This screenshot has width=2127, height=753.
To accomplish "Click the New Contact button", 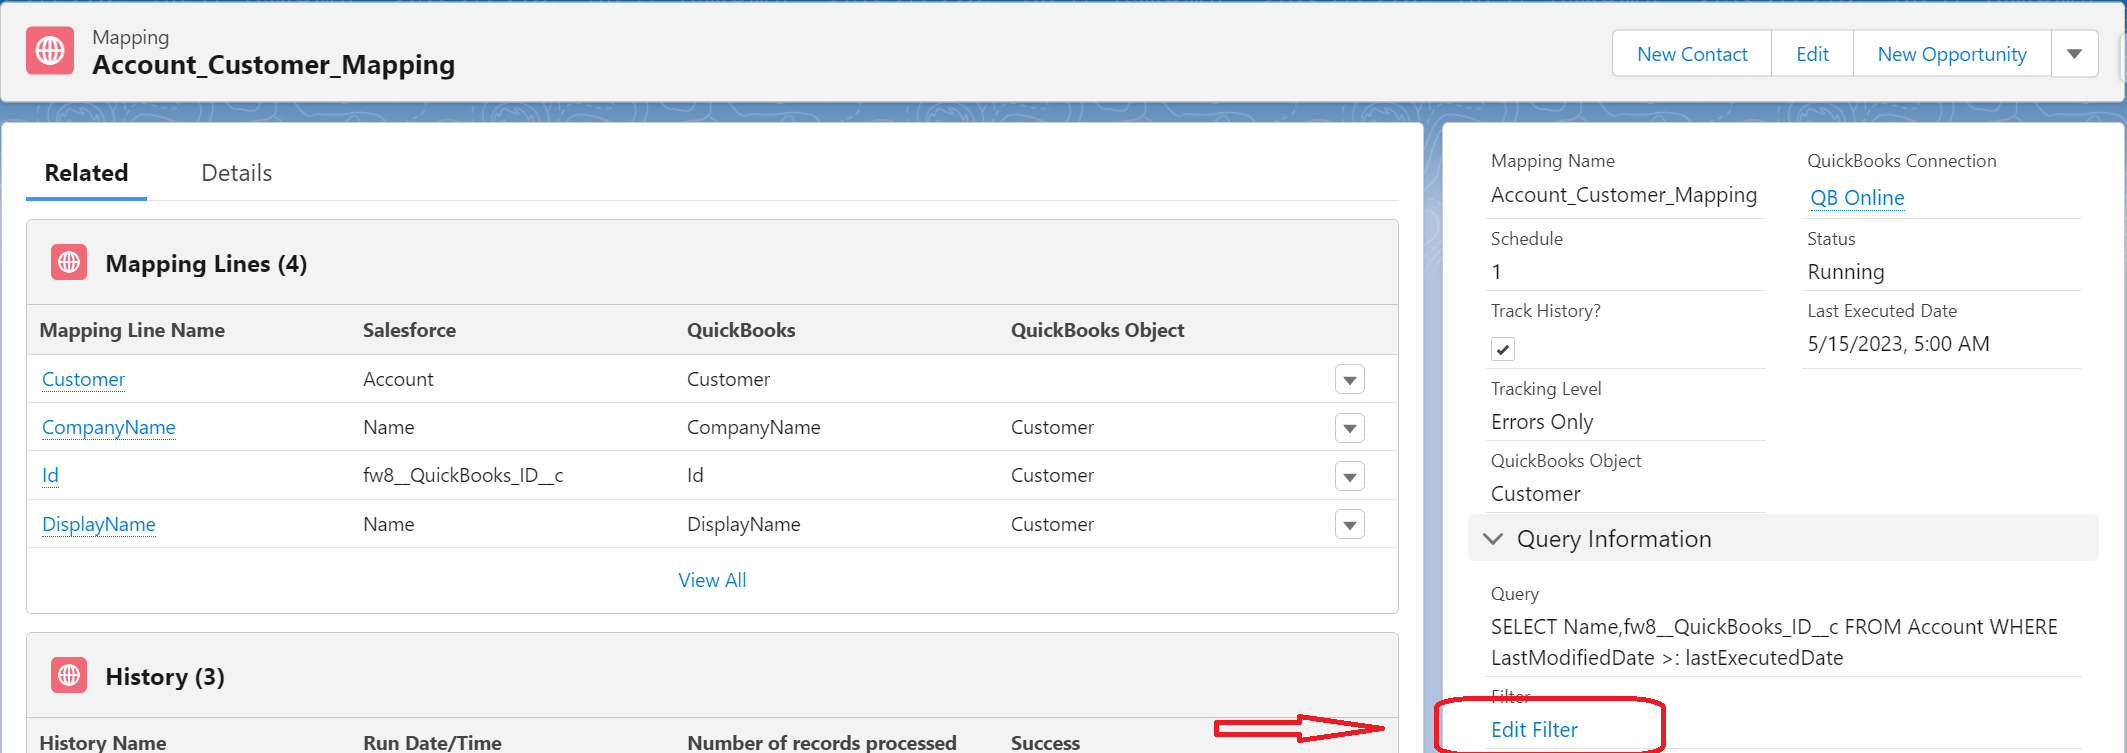I will click(x=1692, y=54).
